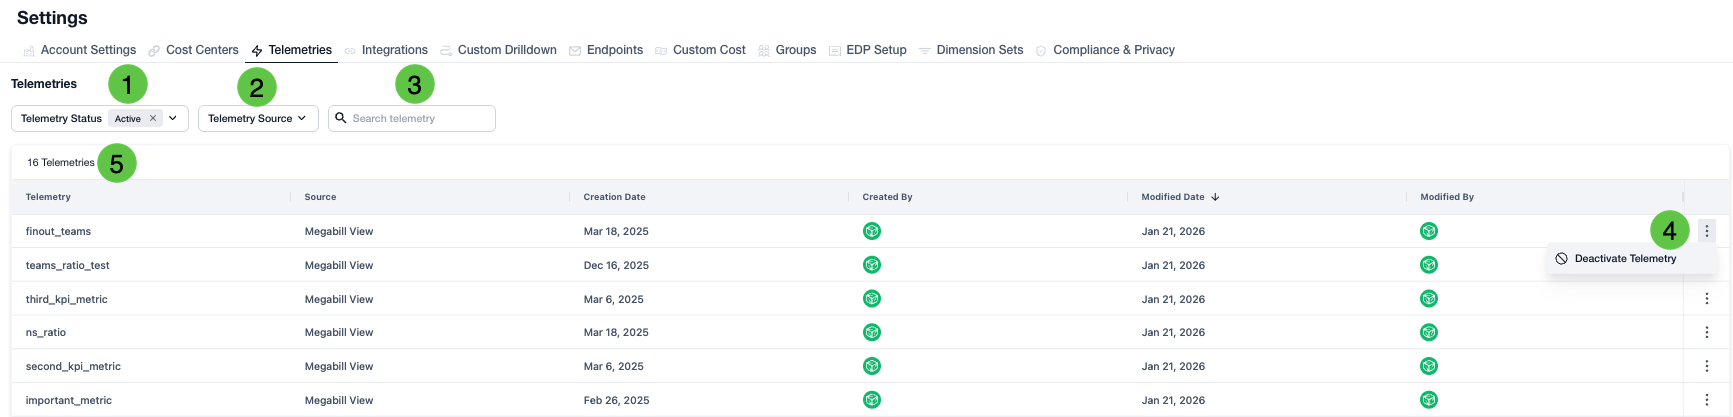Open three-dot menu for third_kpi_metric row
Screen dimensions: 1733x417
point(1706,299)
